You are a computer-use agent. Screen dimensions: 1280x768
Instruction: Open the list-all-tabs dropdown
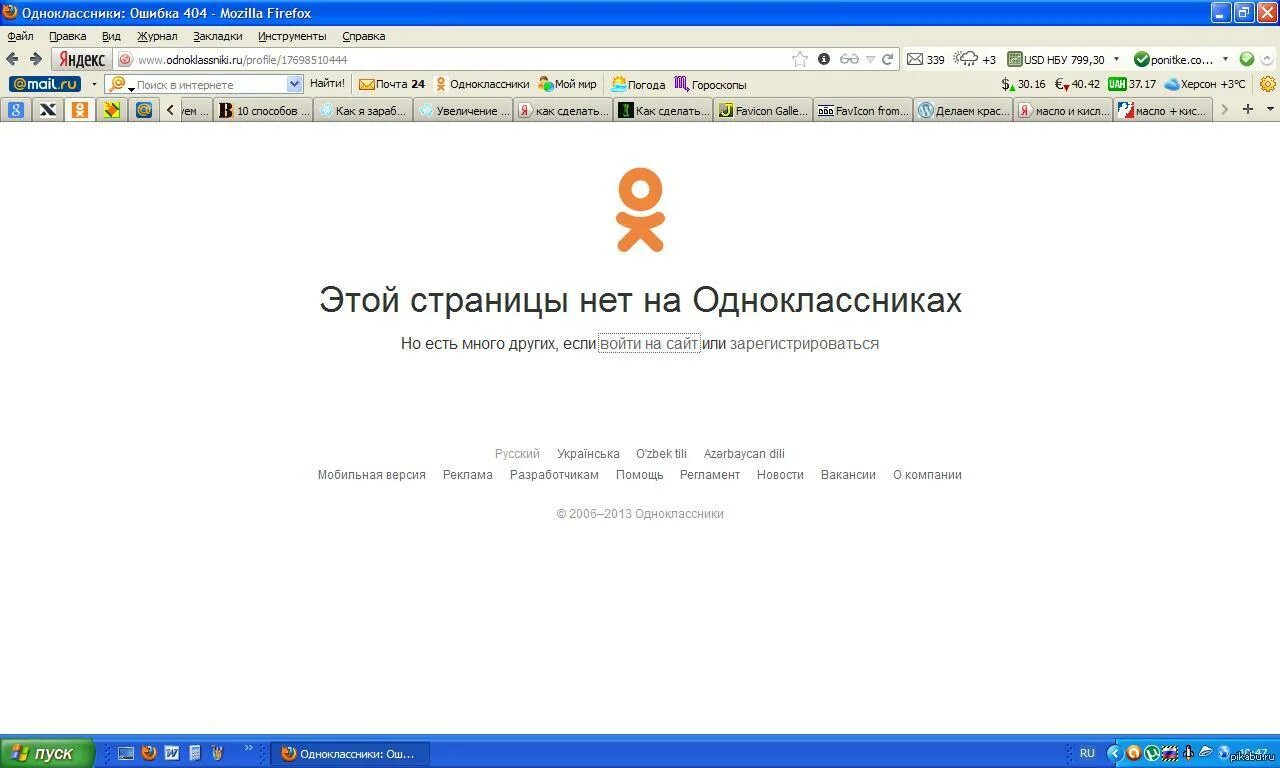click(x=1270, y=109)
